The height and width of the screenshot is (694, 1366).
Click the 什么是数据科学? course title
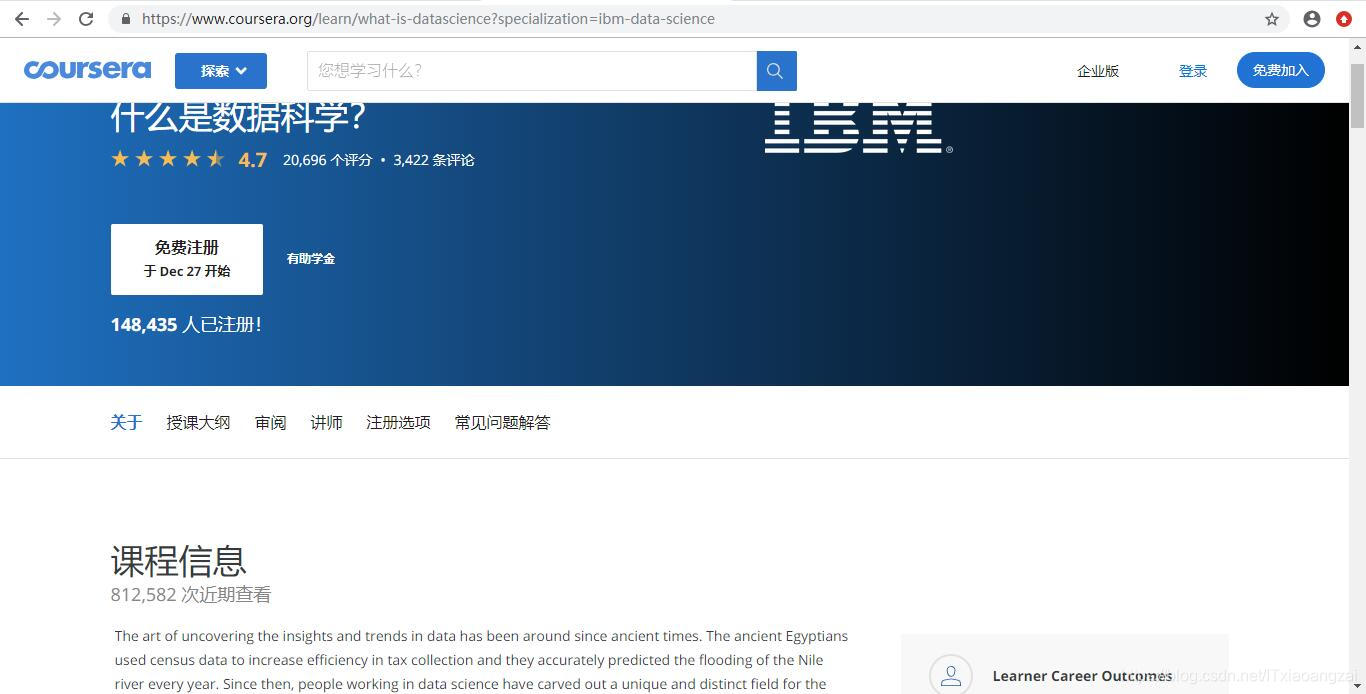coord(238,118)
